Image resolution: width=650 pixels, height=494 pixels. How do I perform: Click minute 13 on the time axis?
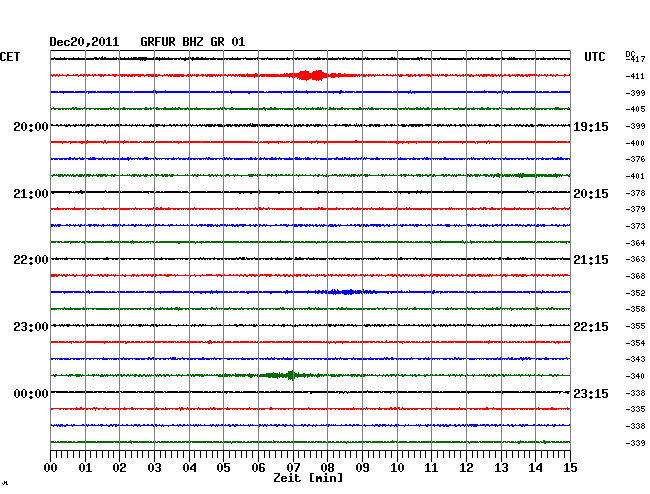[x=501, y=468]
